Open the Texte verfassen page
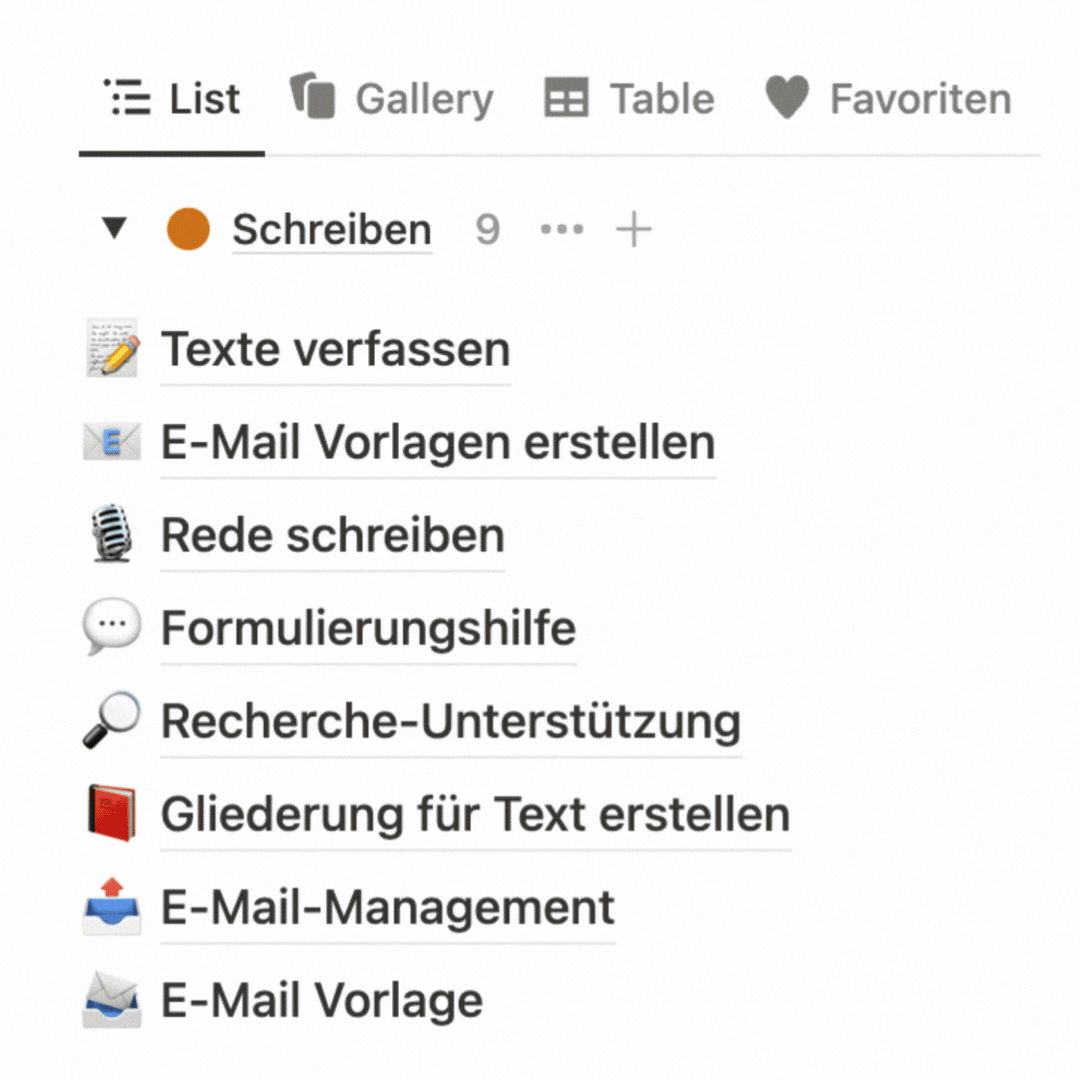The width and height of the screenshot is (1080, 1080). pos(335,349)
